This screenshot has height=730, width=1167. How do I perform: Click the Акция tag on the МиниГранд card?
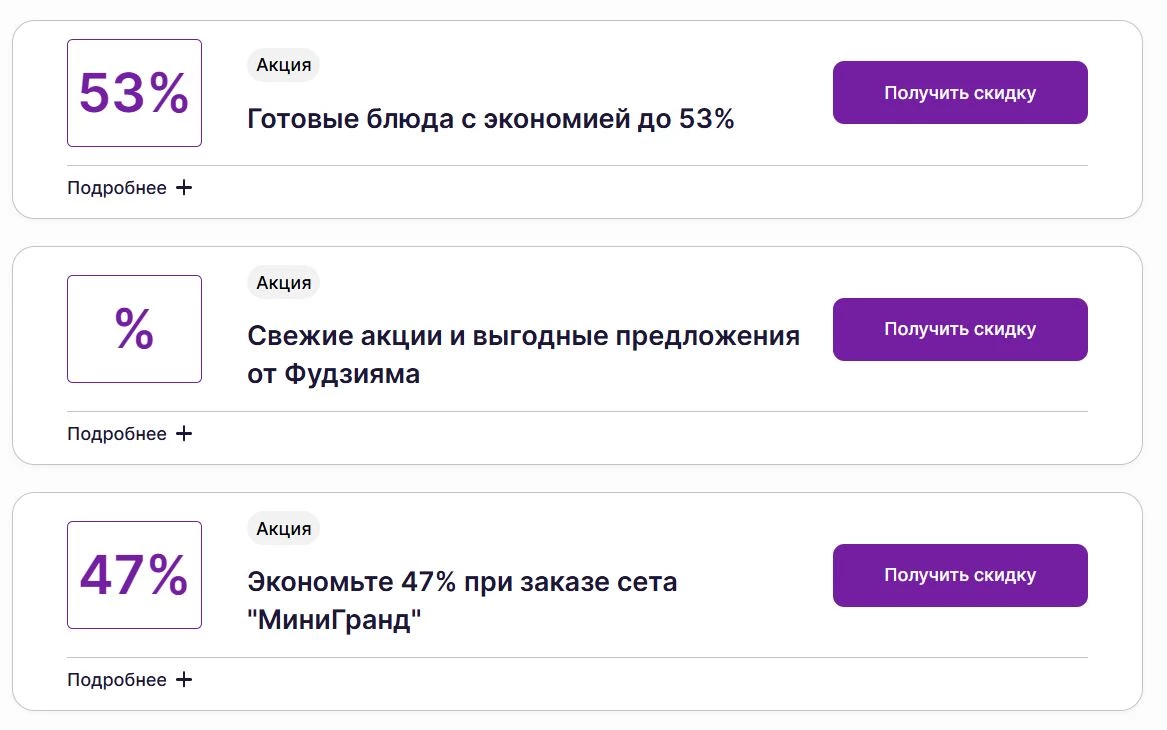point(283,528)
